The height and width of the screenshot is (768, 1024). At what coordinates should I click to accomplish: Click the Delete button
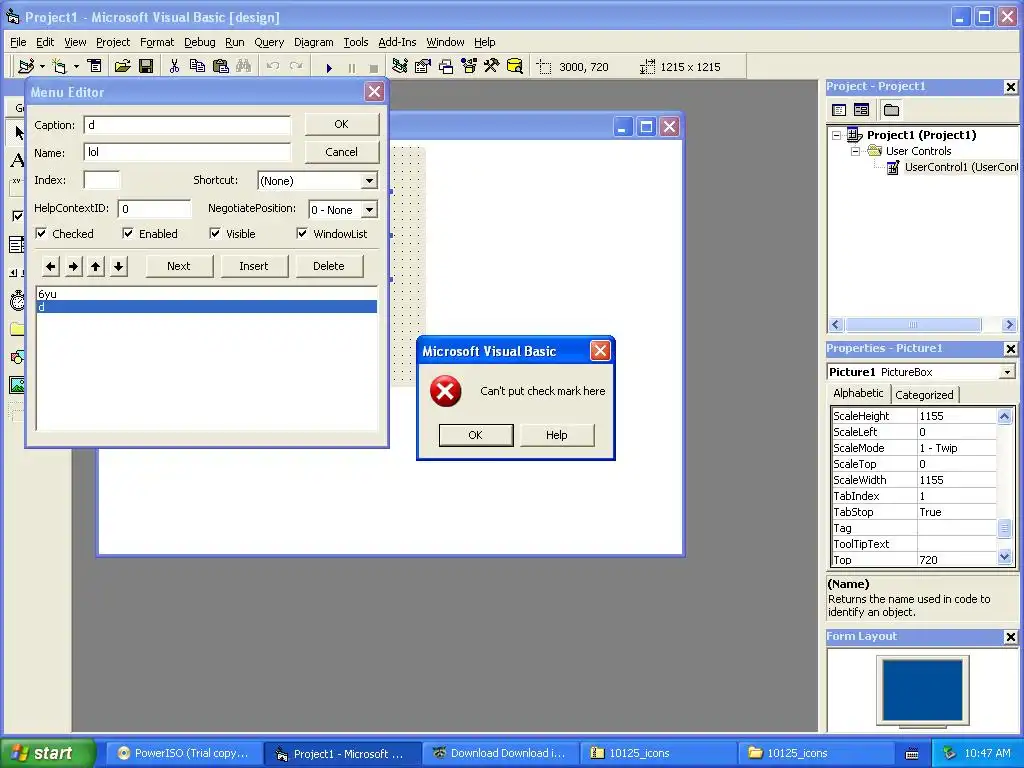(328, 266)
